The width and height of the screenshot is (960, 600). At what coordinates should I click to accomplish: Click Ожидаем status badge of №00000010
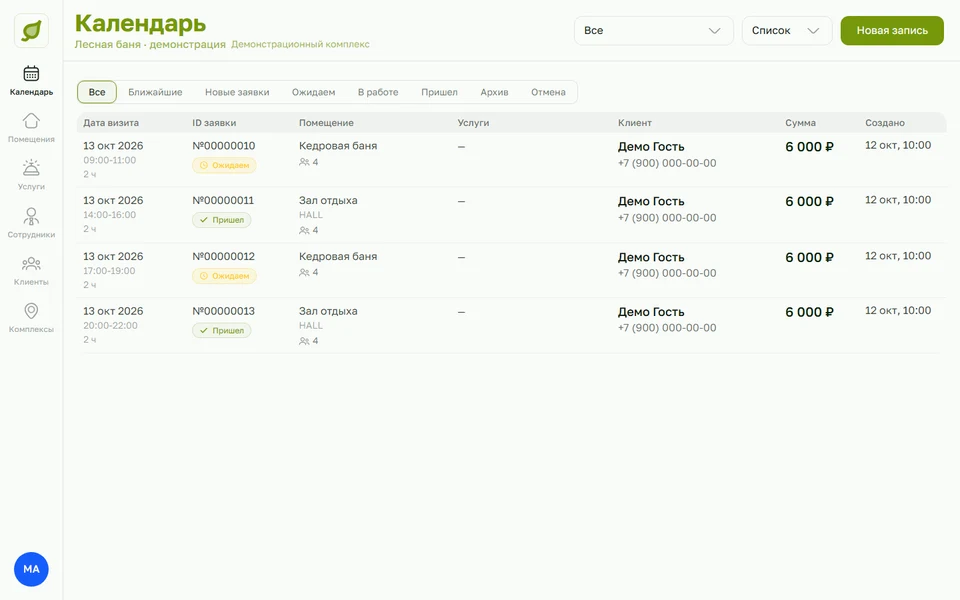click(x=224, y=165)
